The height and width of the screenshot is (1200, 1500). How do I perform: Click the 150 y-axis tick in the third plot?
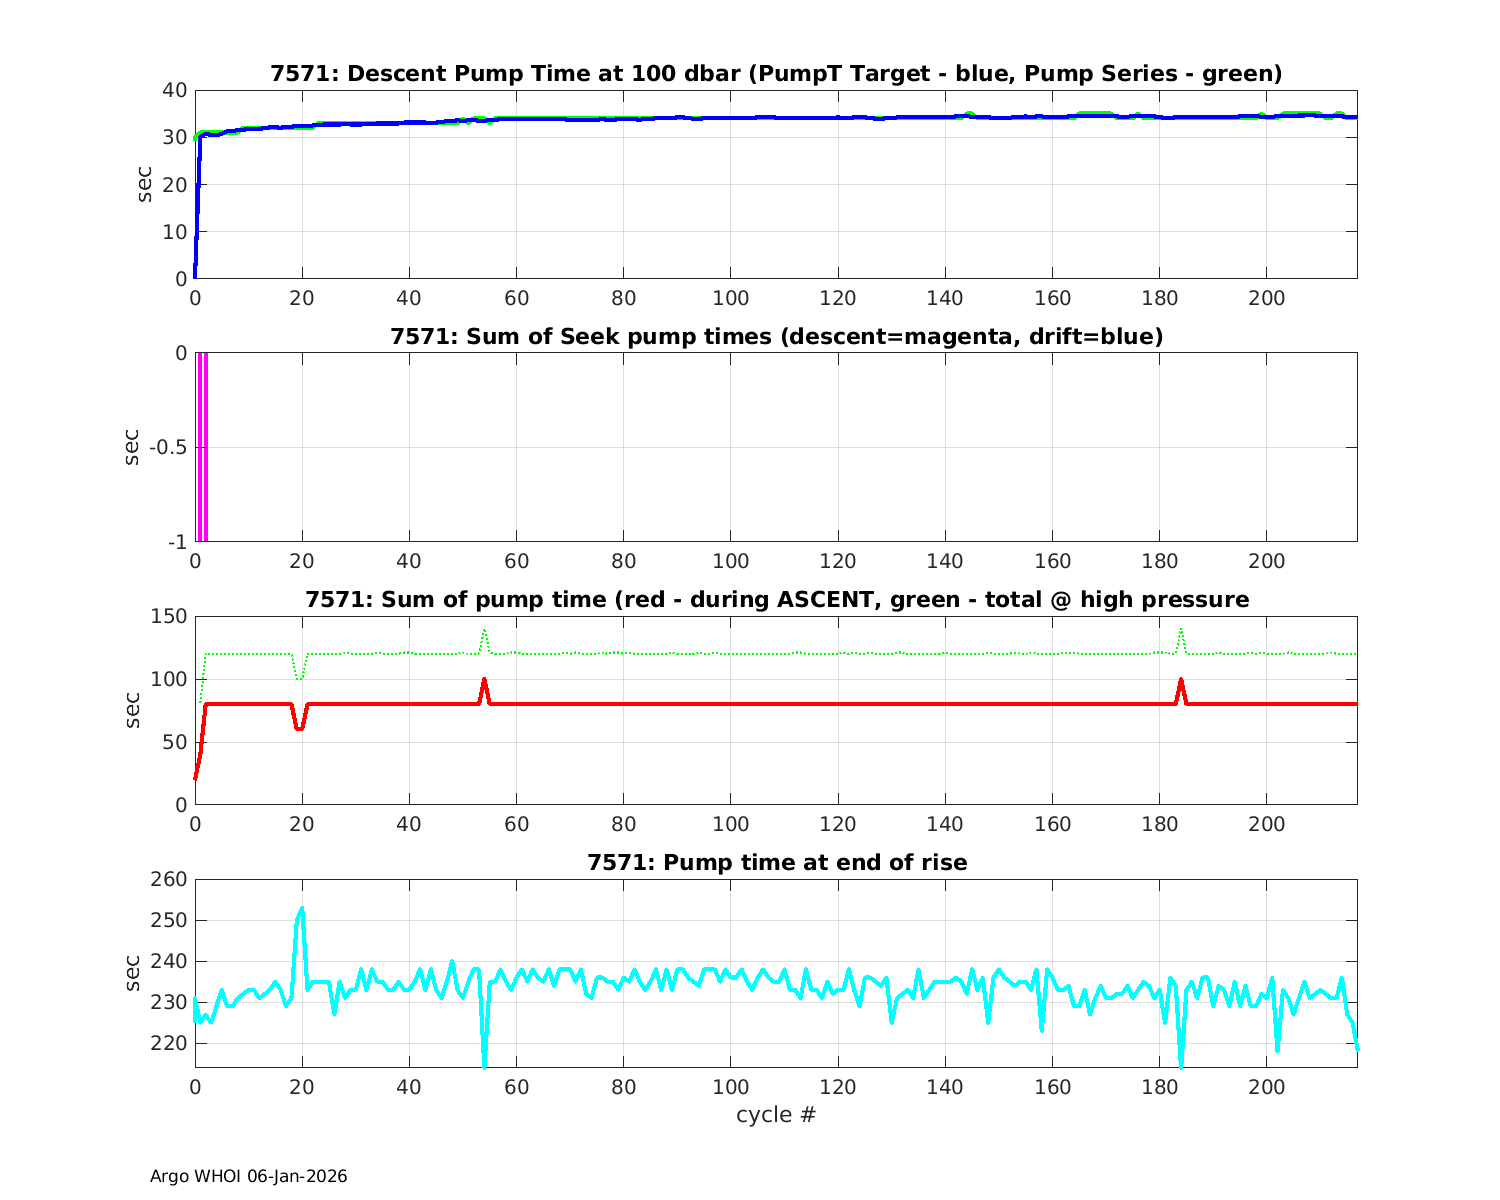(168, 616)
